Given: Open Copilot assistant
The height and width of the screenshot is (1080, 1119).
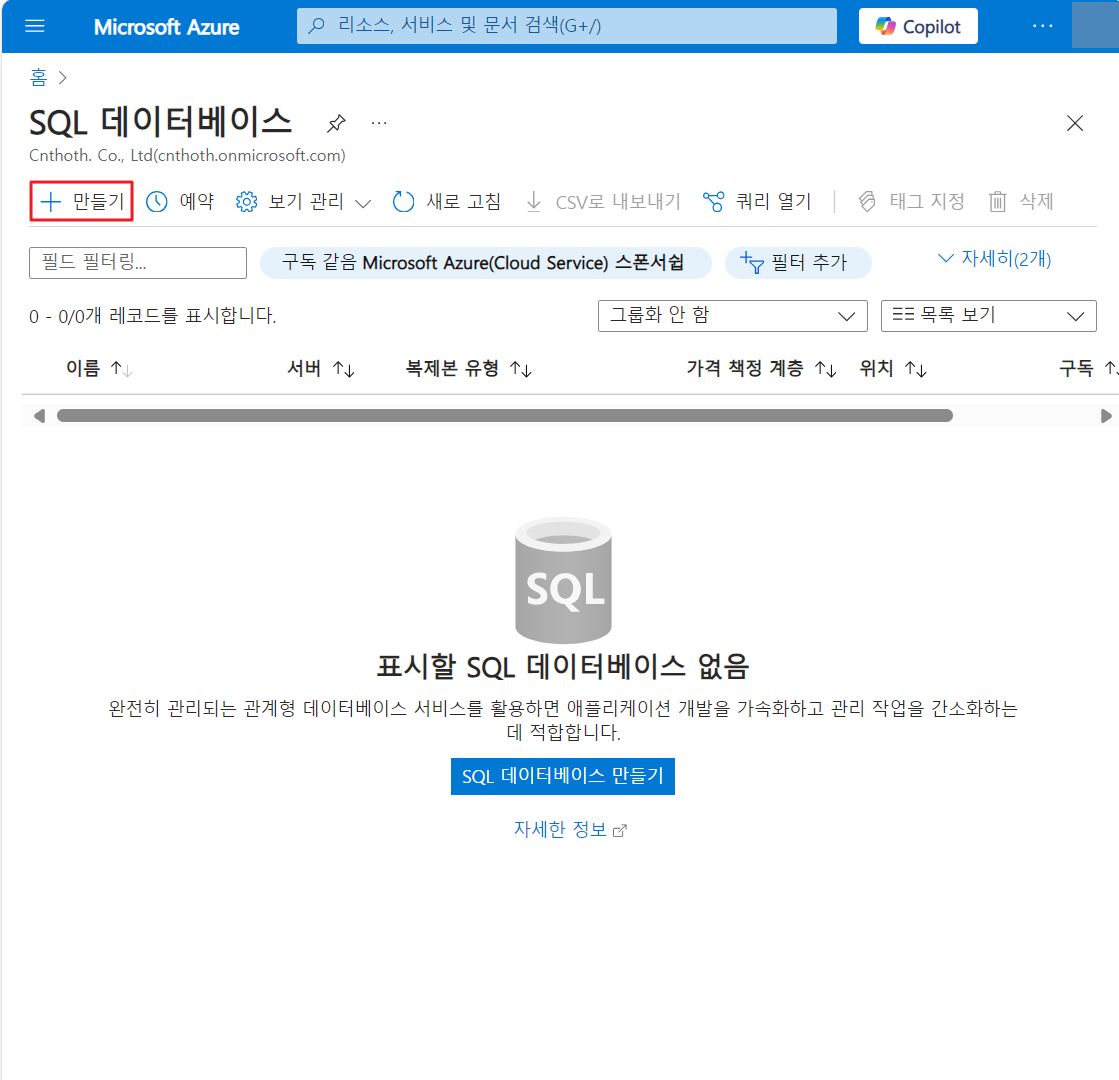Looking at the screenshot, I should click(x=918, y=26).
